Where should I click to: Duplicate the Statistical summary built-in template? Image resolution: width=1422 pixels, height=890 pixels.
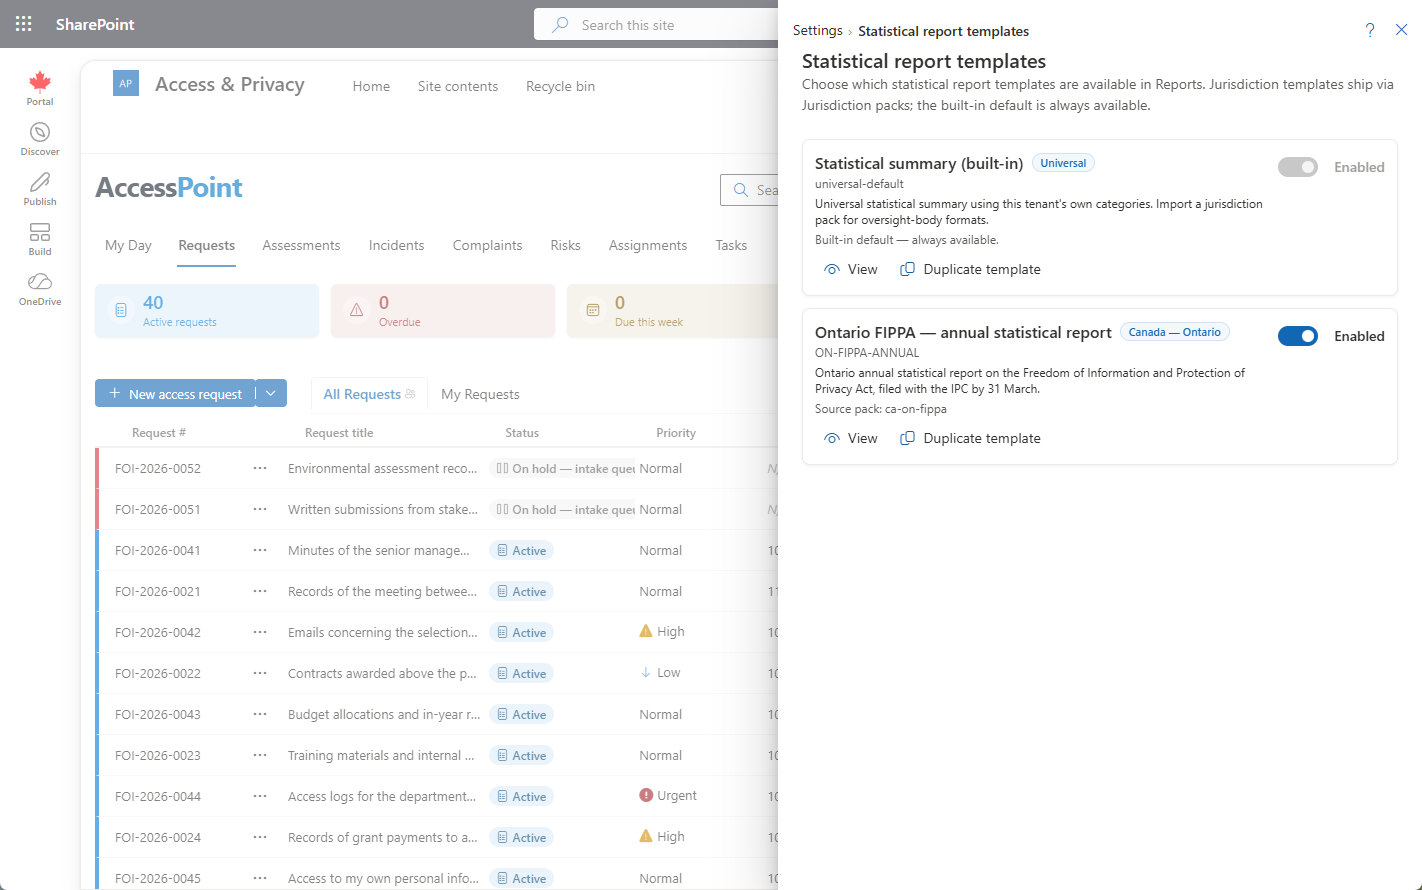[970, 269]
